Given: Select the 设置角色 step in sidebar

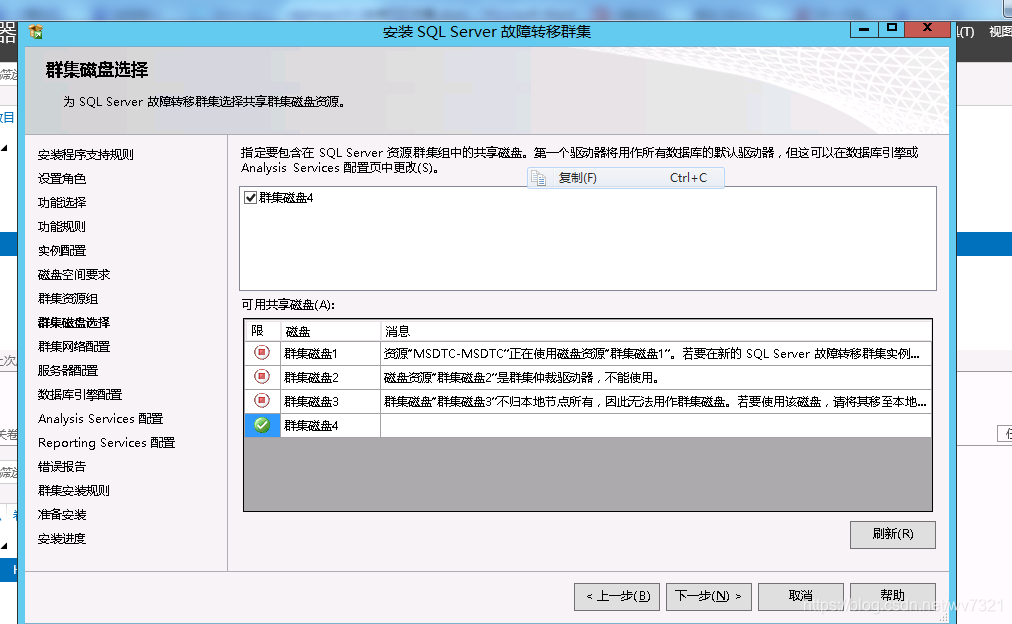Looking at the screenshot, I should (x=61, y=179).
